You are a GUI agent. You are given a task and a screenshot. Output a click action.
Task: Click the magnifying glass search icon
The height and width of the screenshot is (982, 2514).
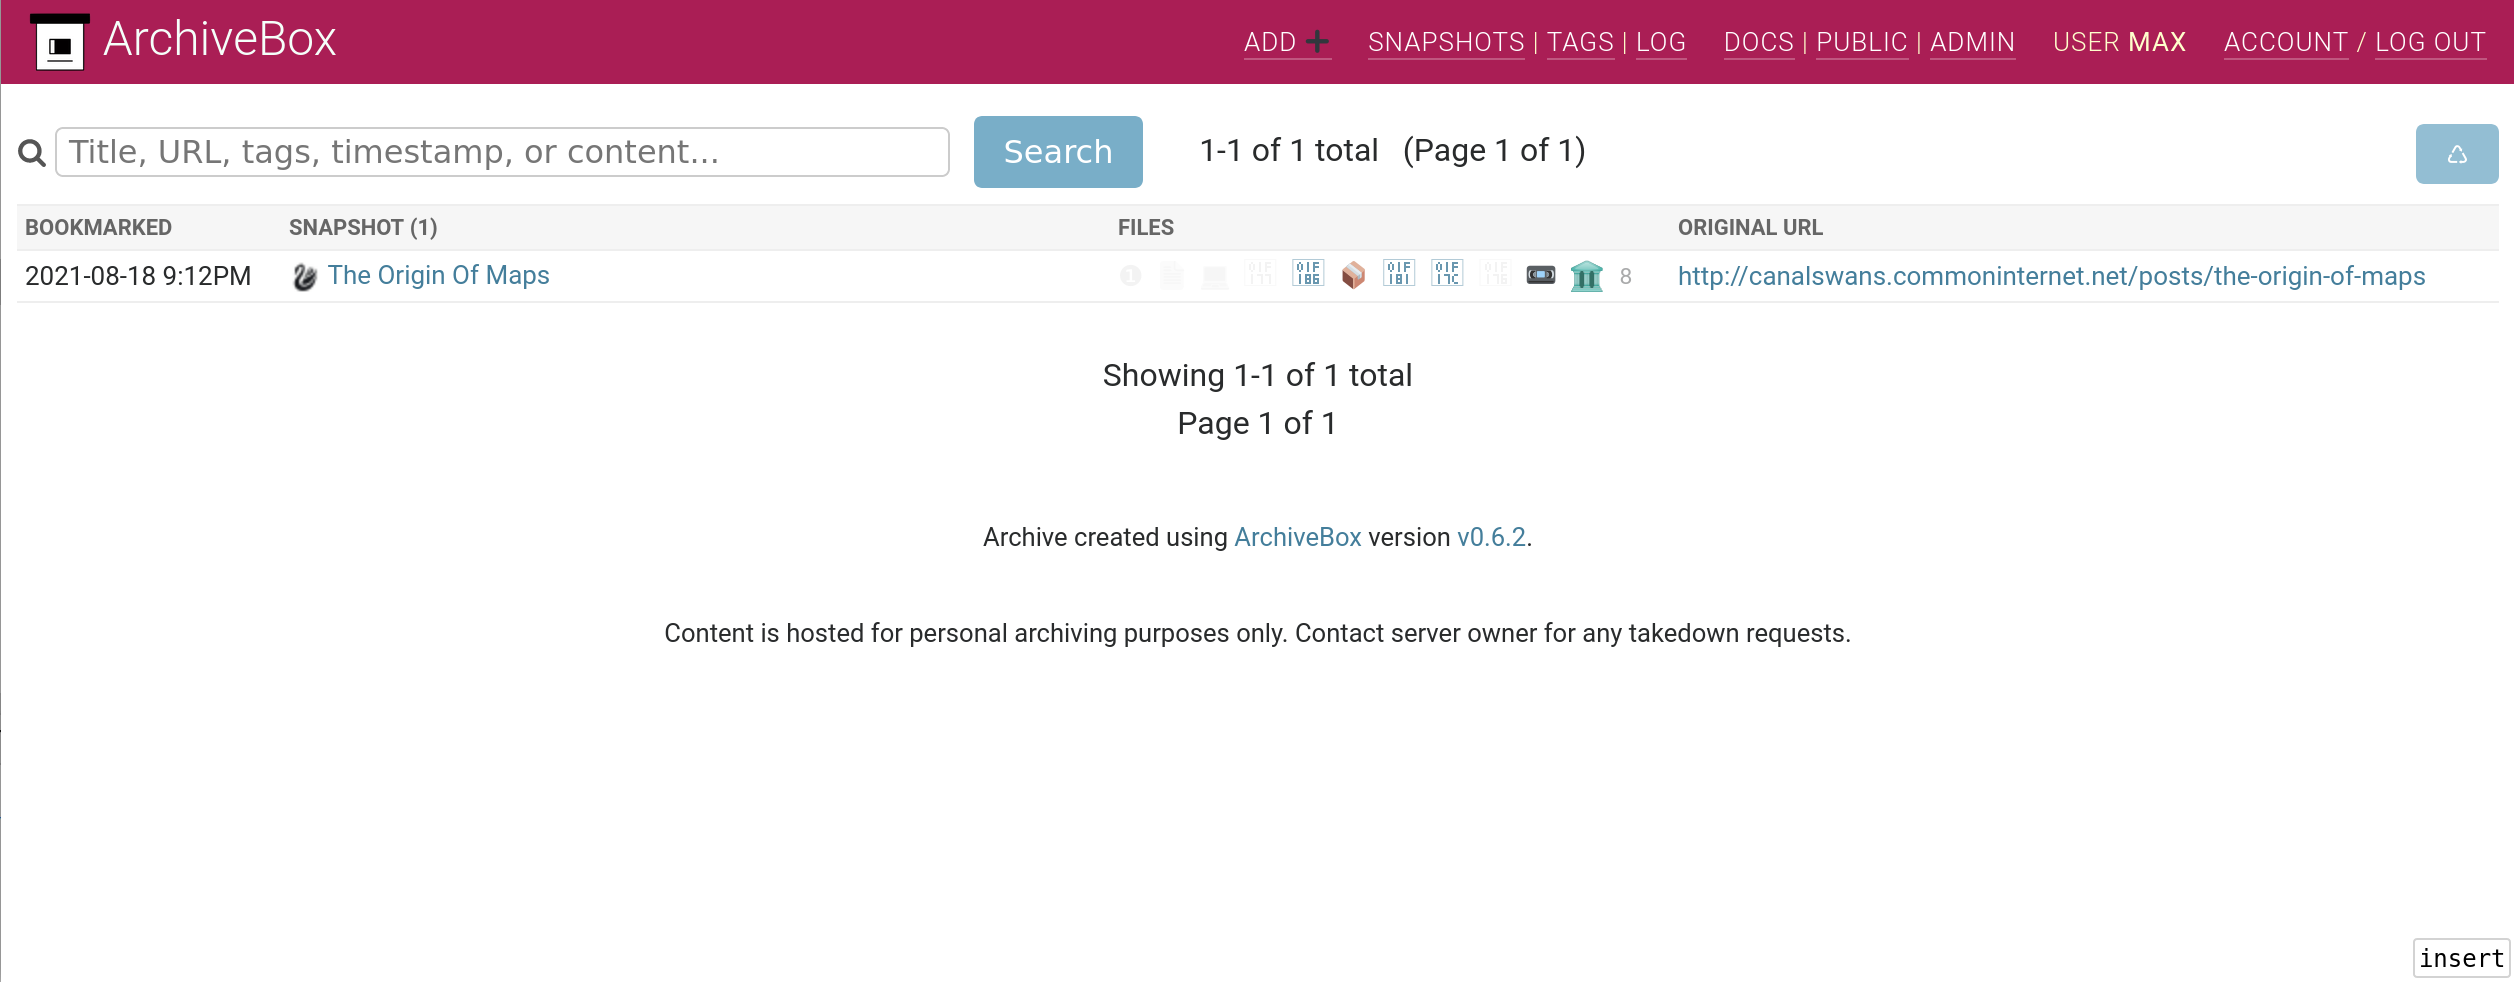click(32, 153)
